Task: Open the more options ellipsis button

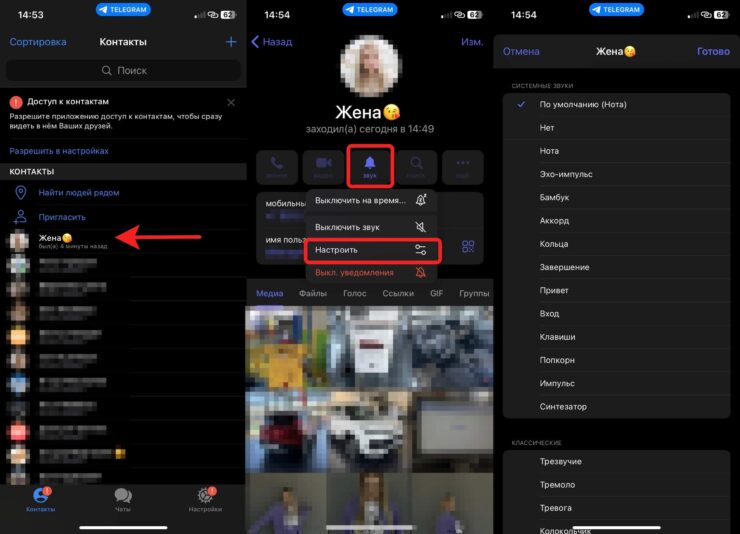Action: tap(462, 166)
